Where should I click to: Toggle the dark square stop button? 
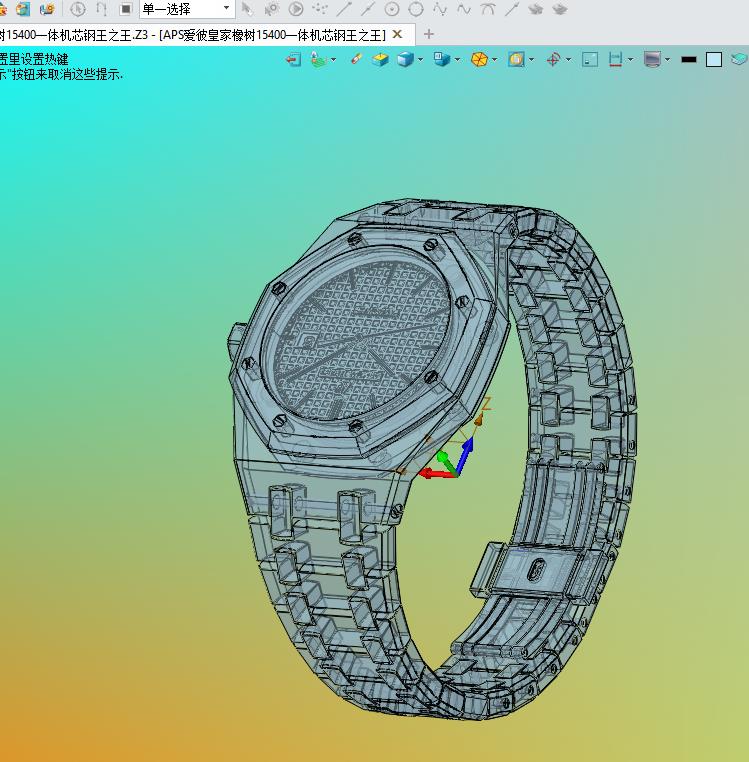126,9
